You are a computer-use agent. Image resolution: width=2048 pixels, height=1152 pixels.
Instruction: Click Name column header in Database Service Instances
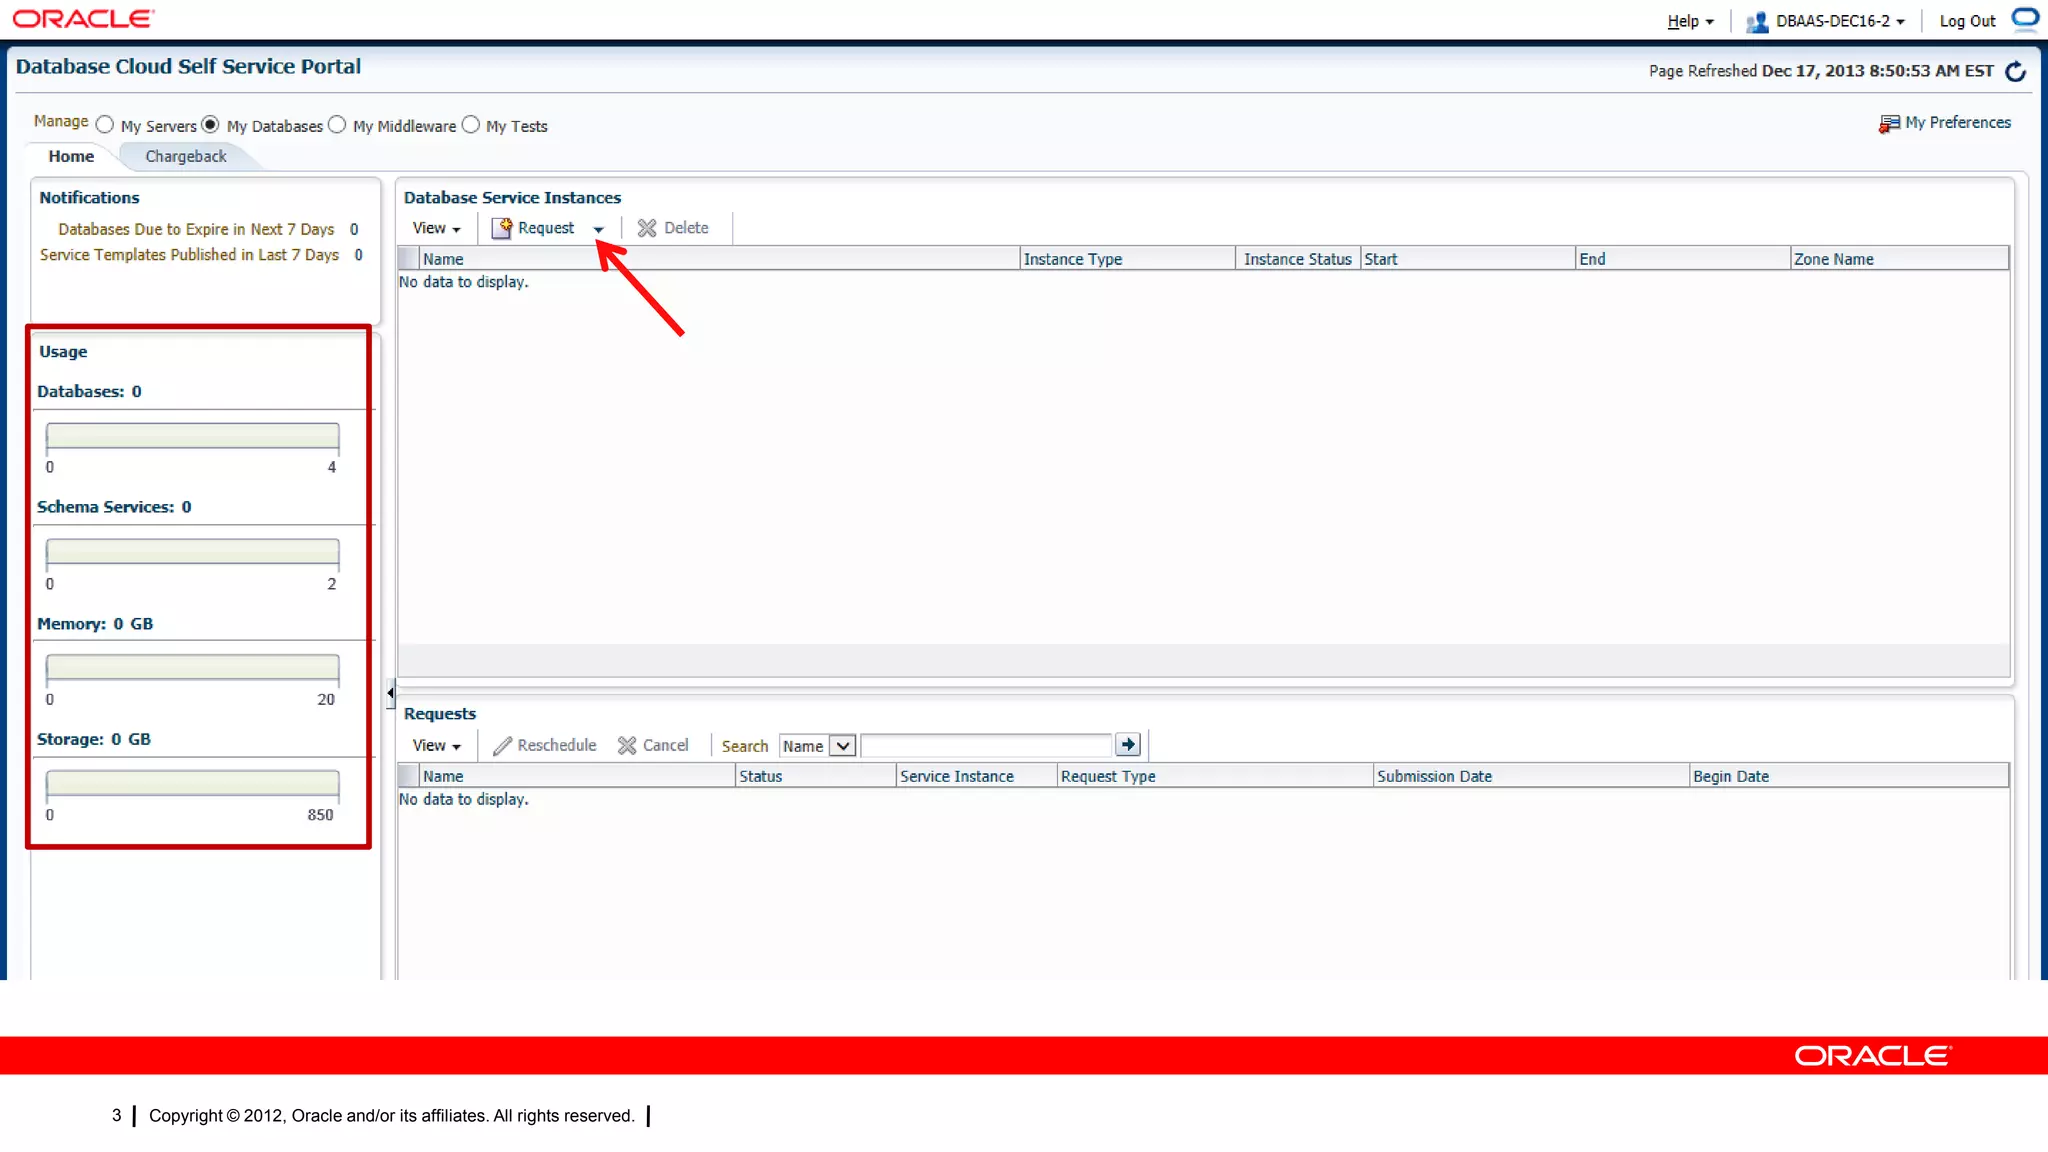pyautogui.click(x=719, y=259)
